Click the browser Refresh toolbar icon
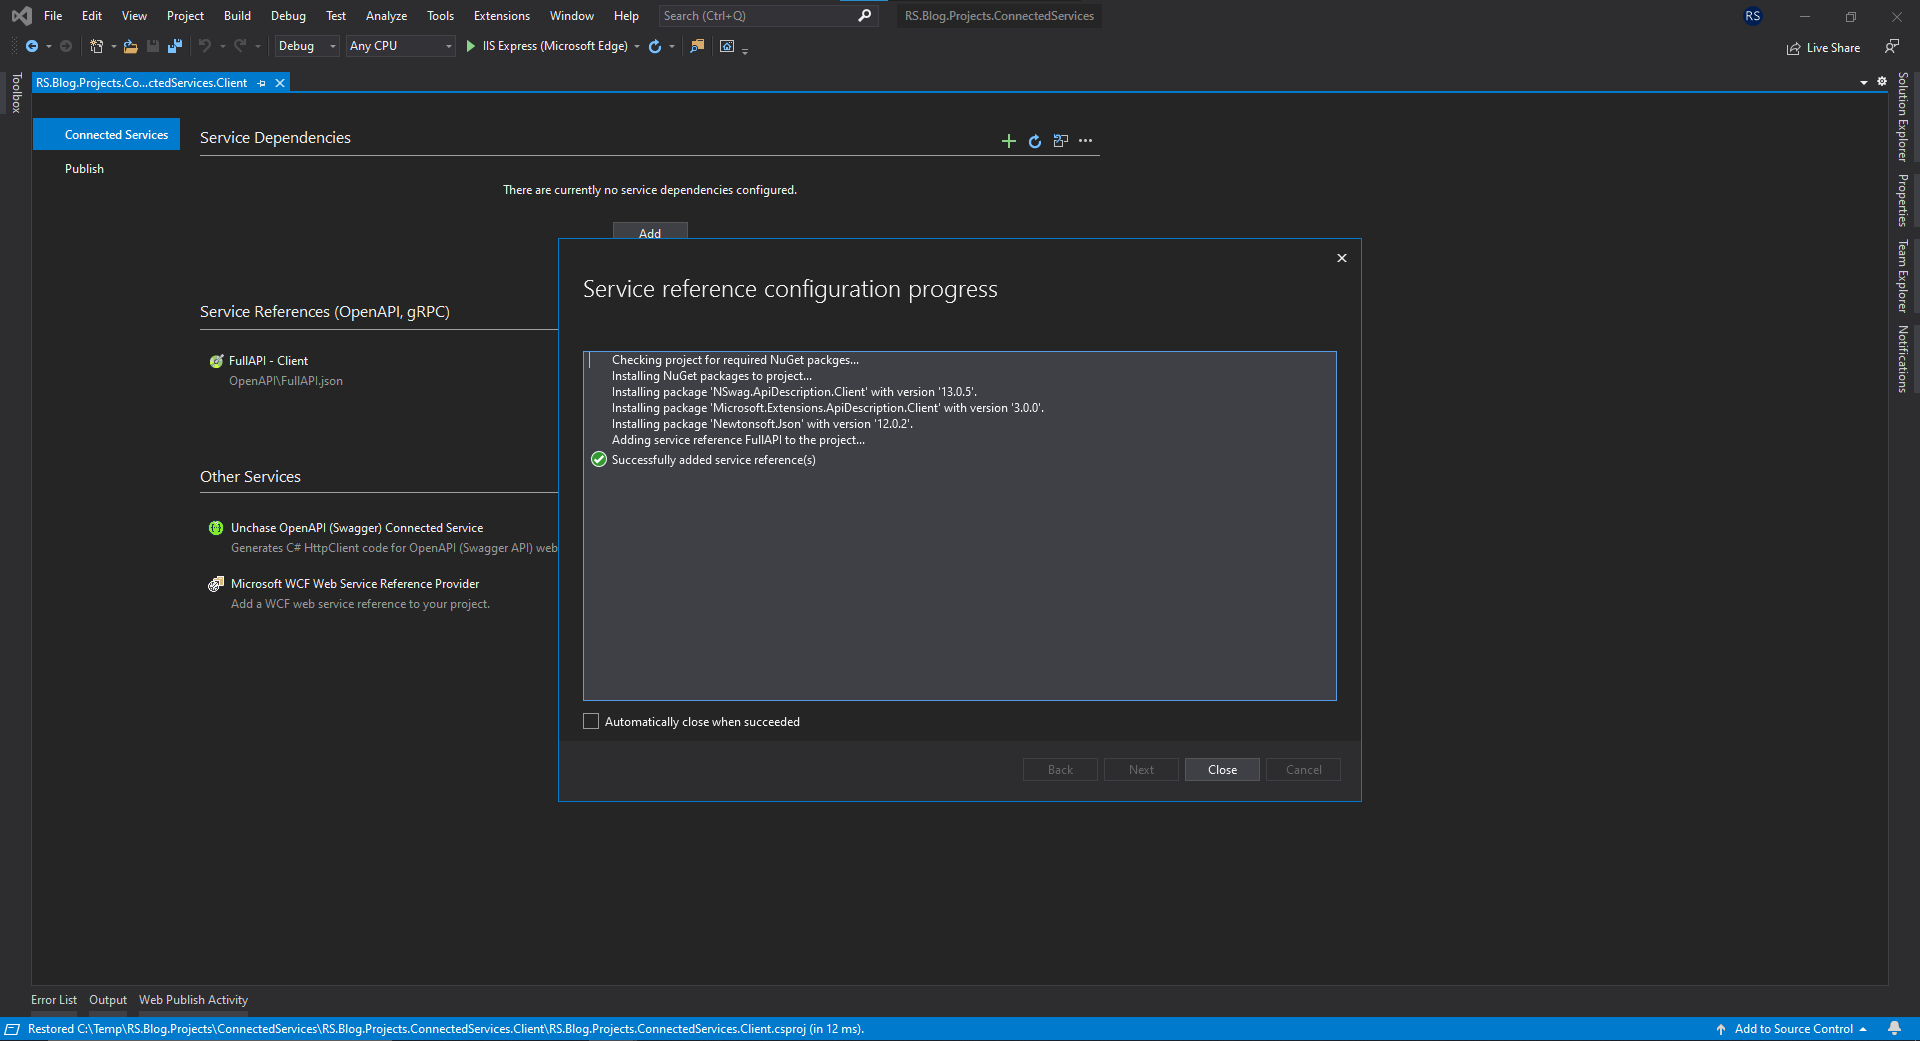 655,46
